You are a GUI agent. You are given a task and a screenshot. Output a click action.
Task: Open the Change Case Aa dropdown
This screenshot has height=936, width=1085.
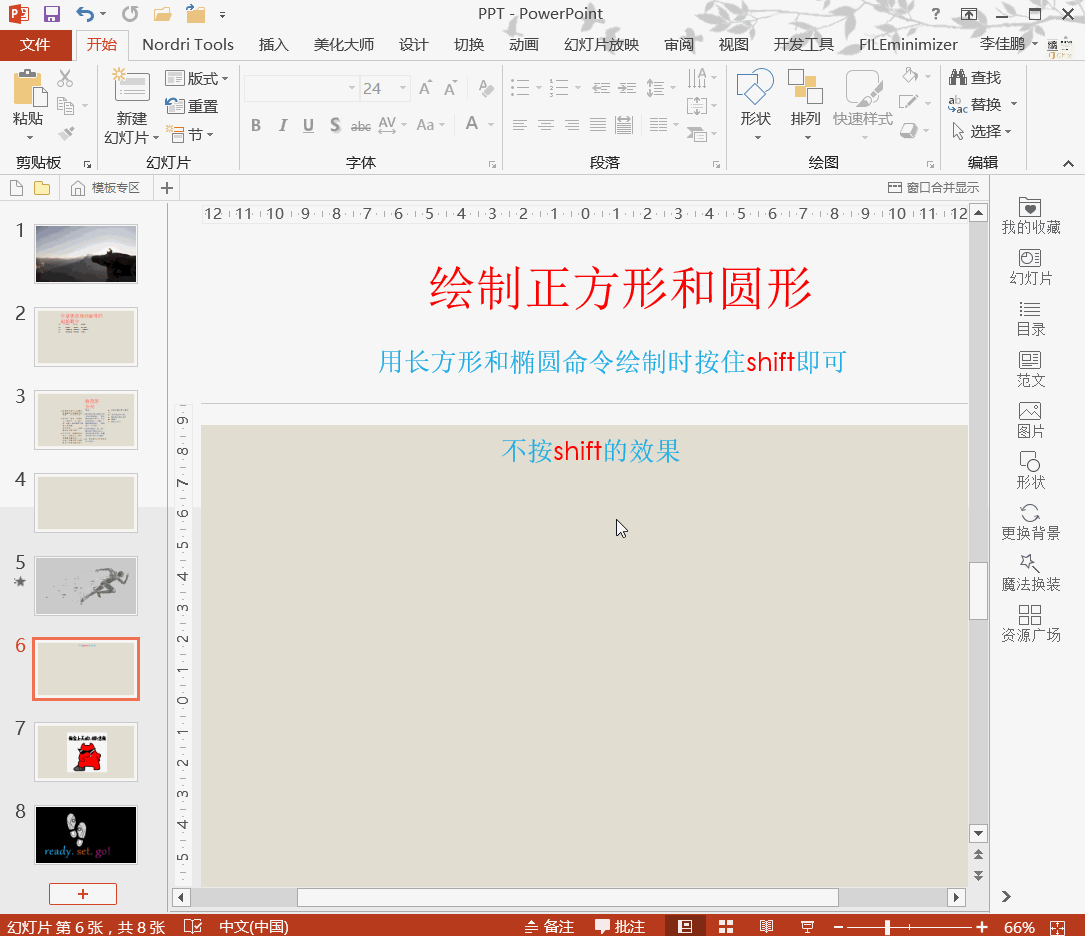pyautogui.click(x=430, y=125)
